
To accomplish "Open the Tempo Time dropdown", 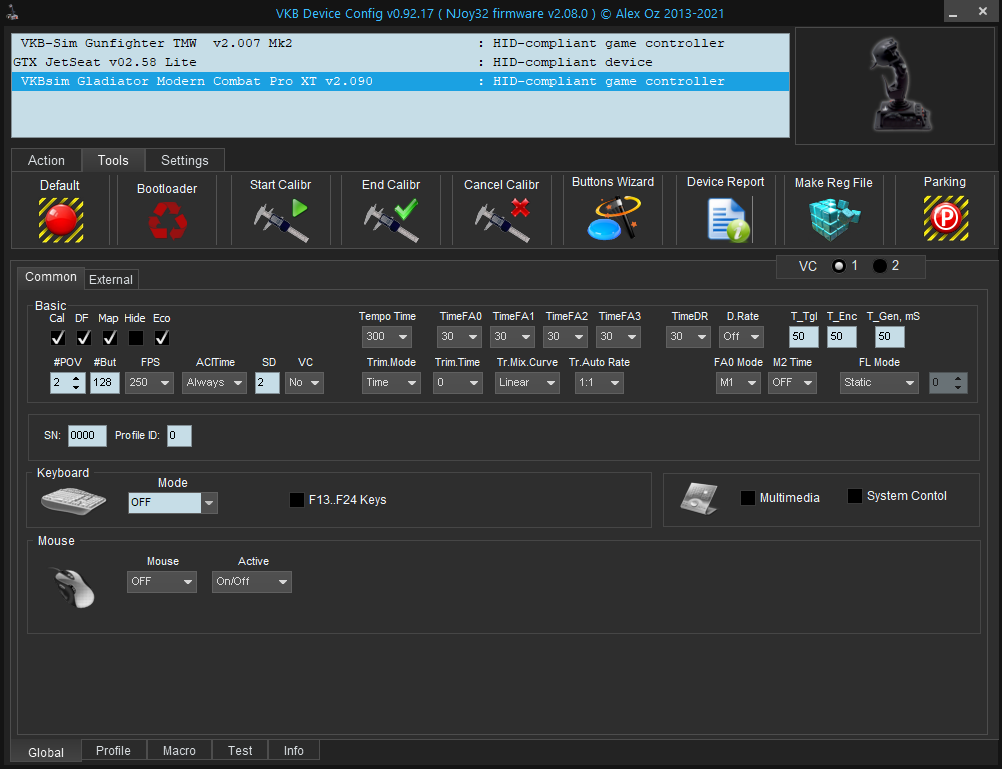I will click(x=387, y=337).
